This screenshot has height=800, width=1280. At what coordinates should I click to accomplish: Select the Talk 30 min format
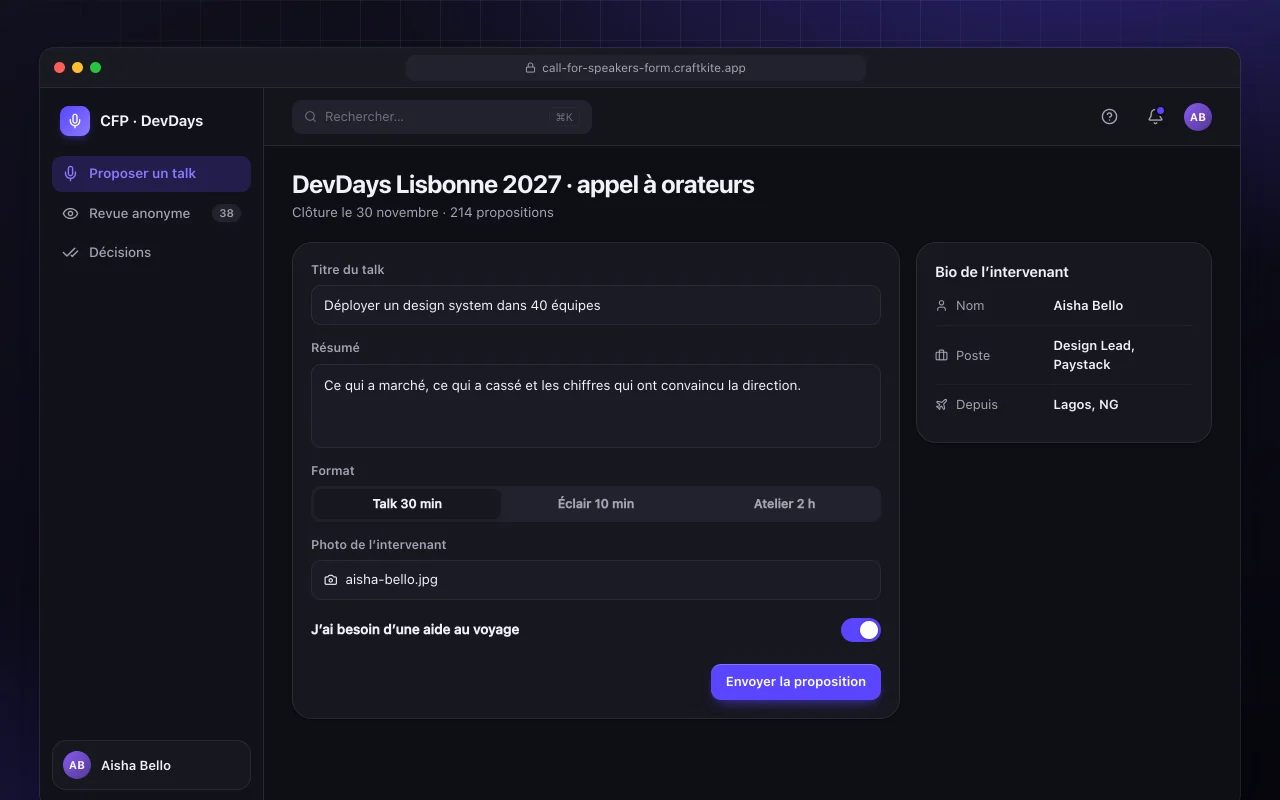point(407,504)
